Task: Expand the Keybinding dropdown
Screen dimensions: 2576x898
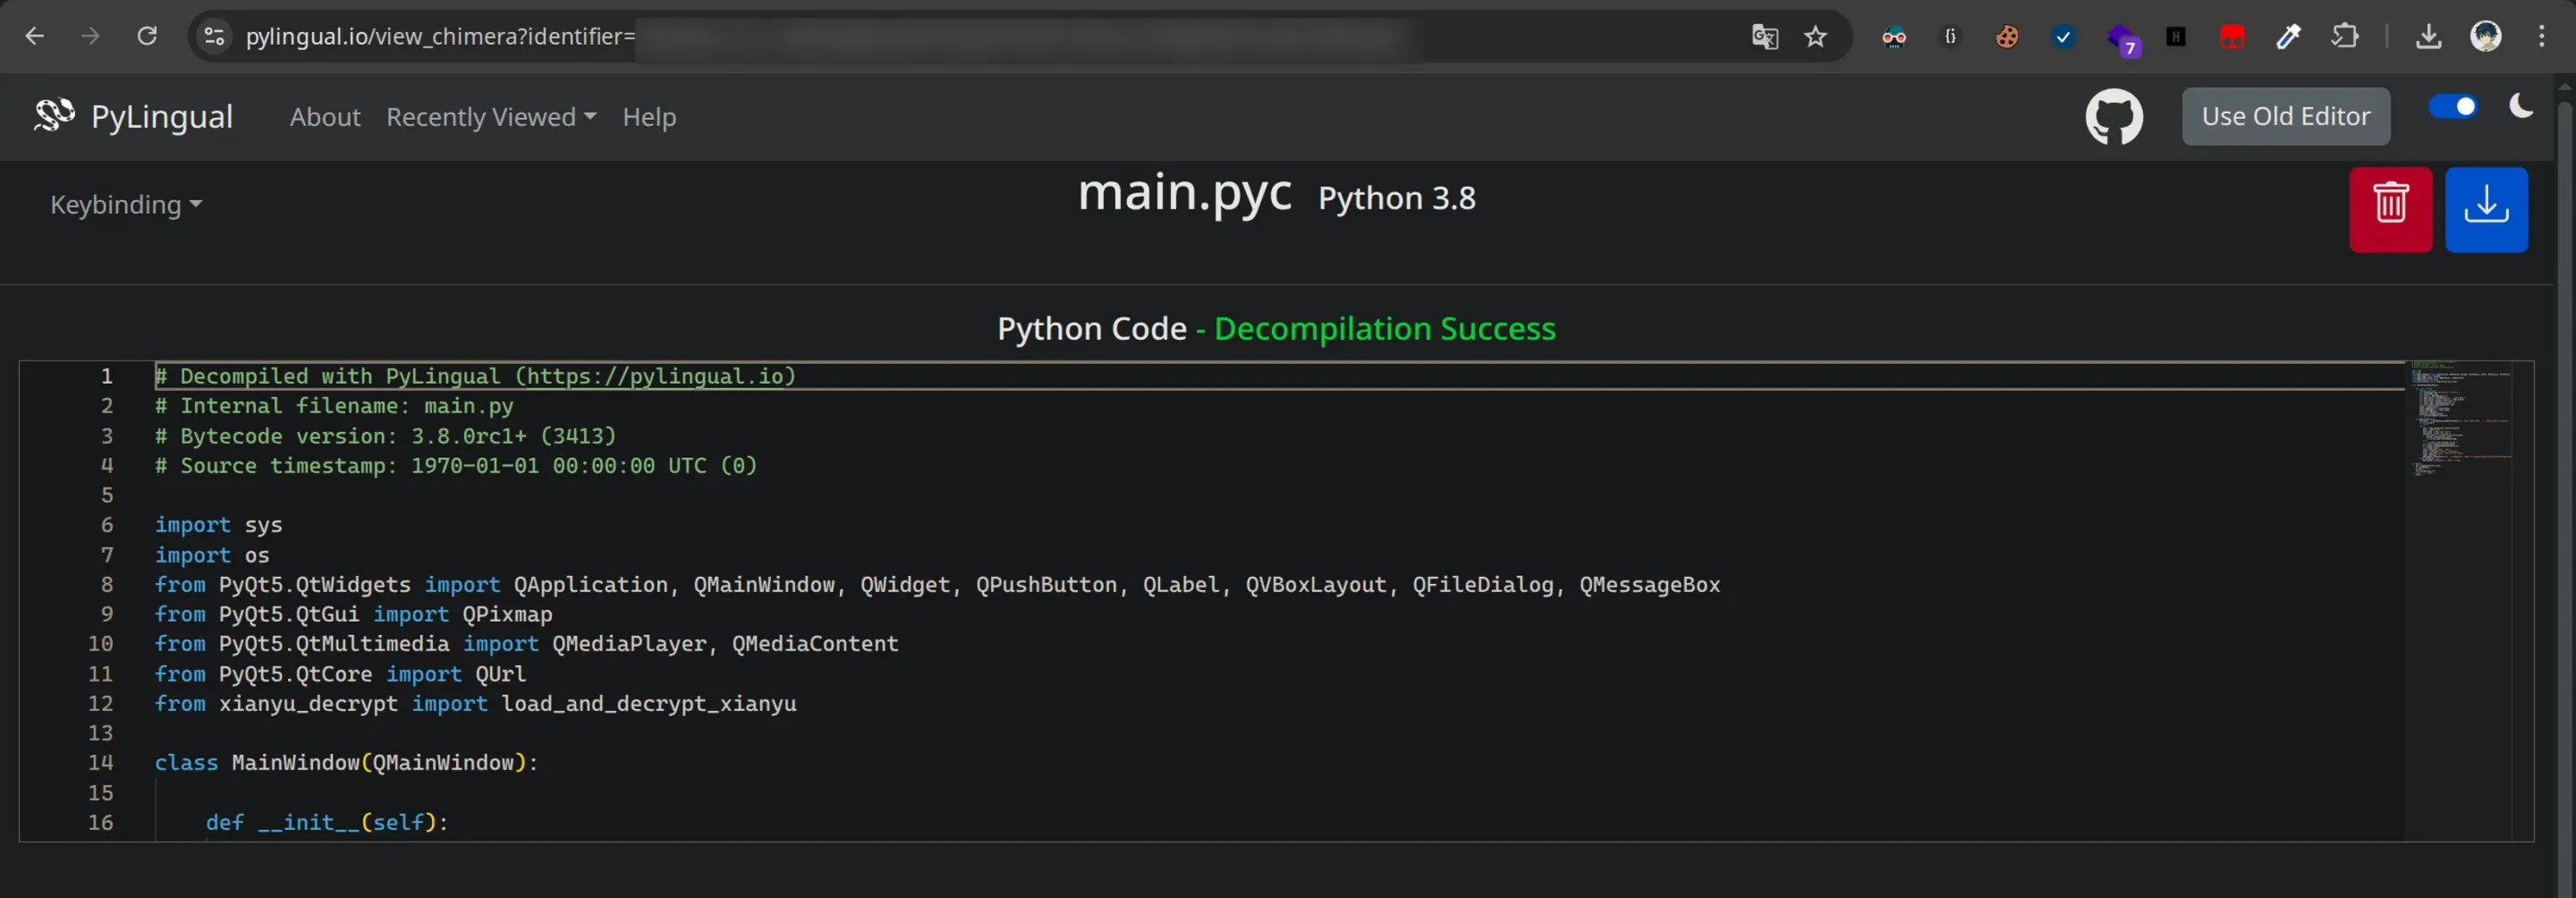Action: pyautogui.click(x=126, y=205)
